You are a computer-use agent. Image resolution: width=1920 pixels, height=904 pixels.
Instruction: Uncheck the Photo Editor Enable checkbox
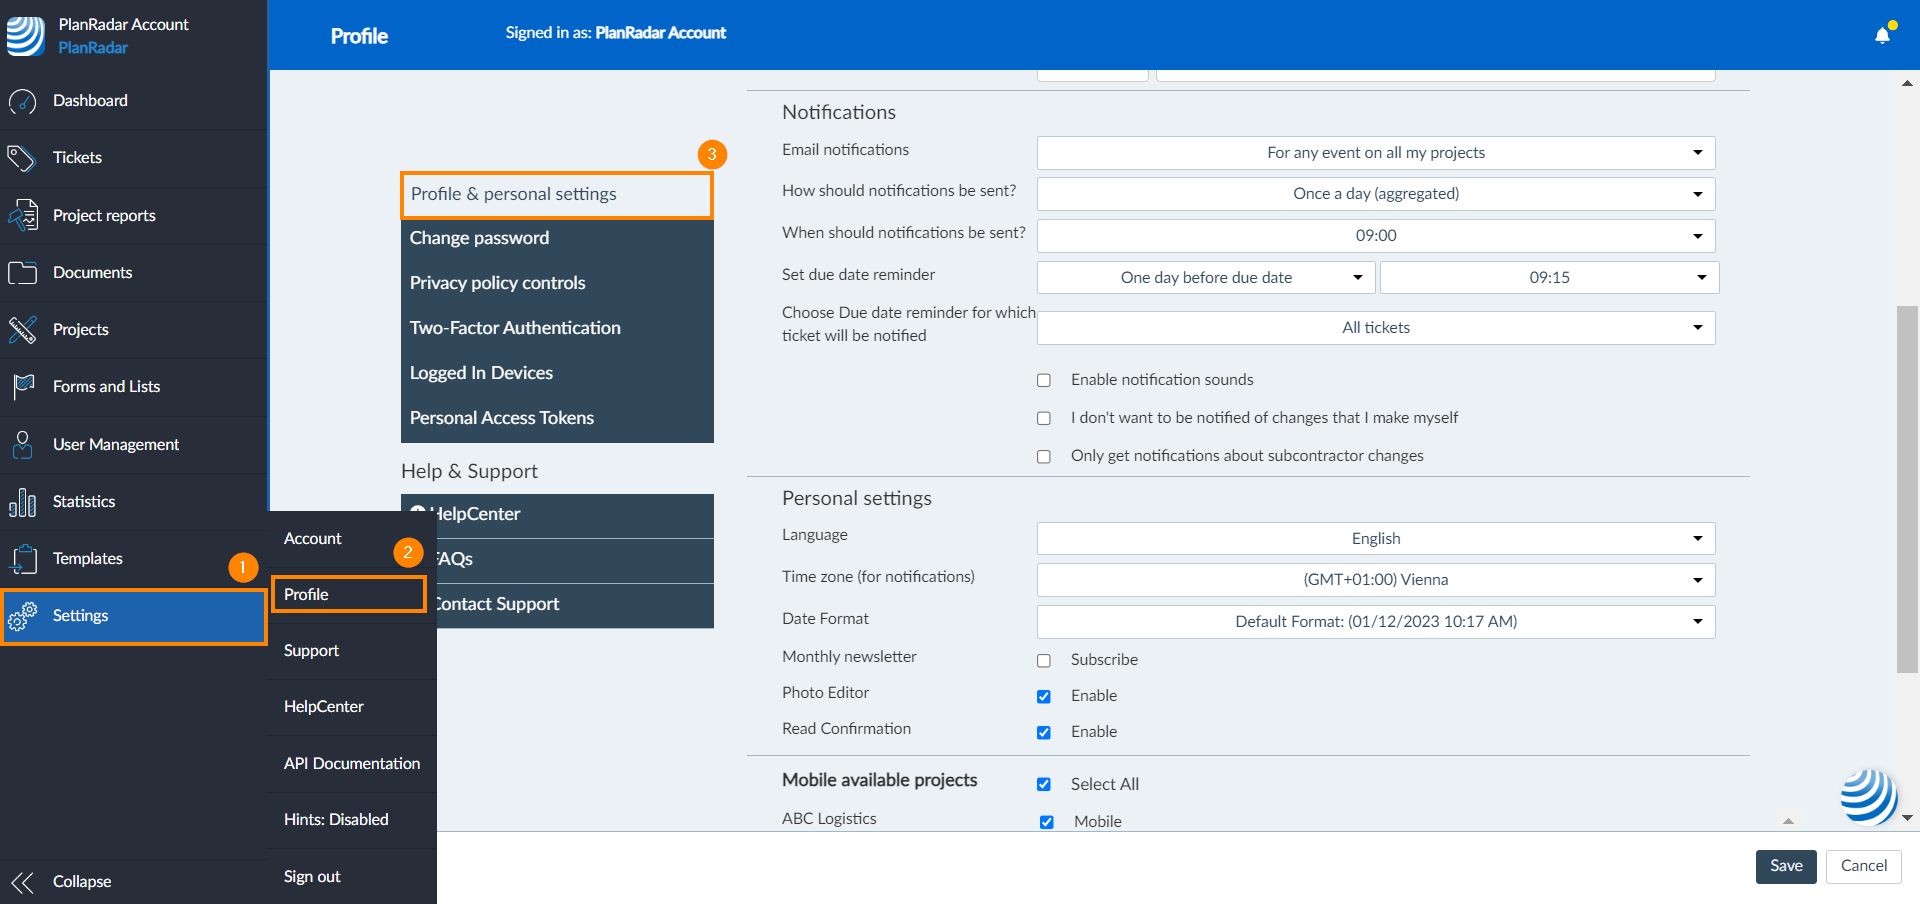(1044, 697)
